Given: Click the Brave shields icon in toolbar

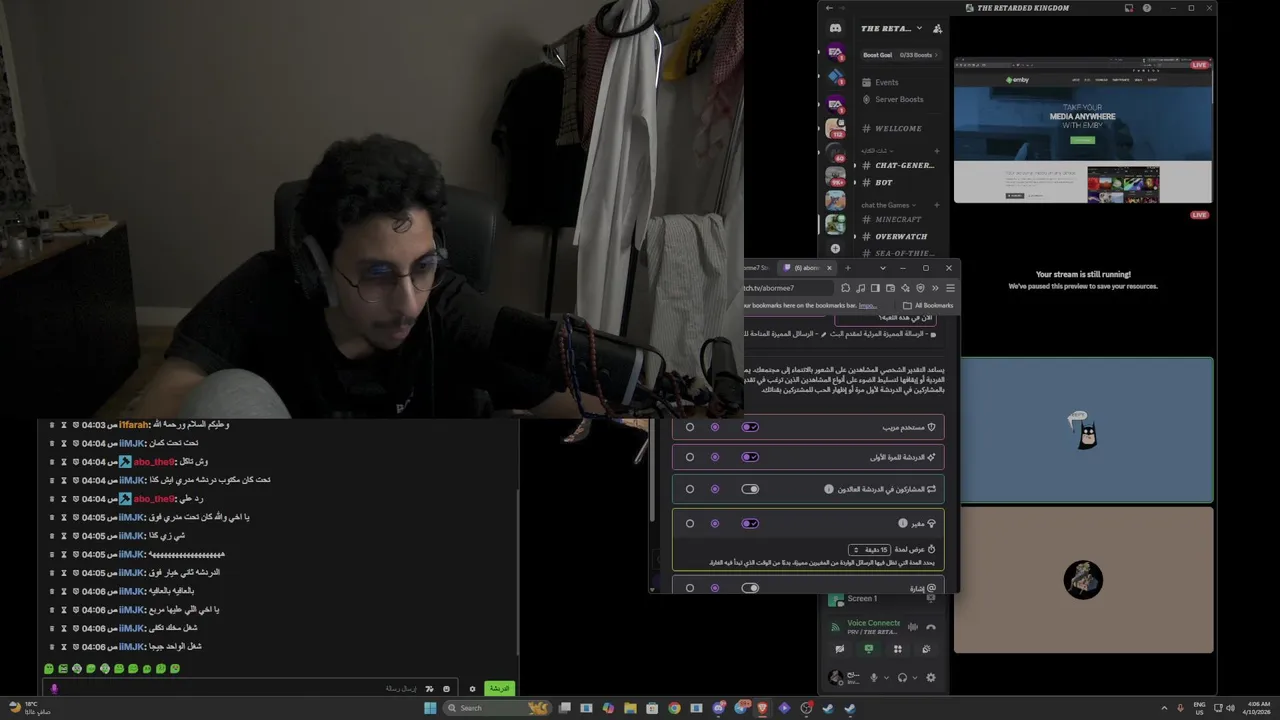Looking at the screenshot, I should click(x=920, y=288).
